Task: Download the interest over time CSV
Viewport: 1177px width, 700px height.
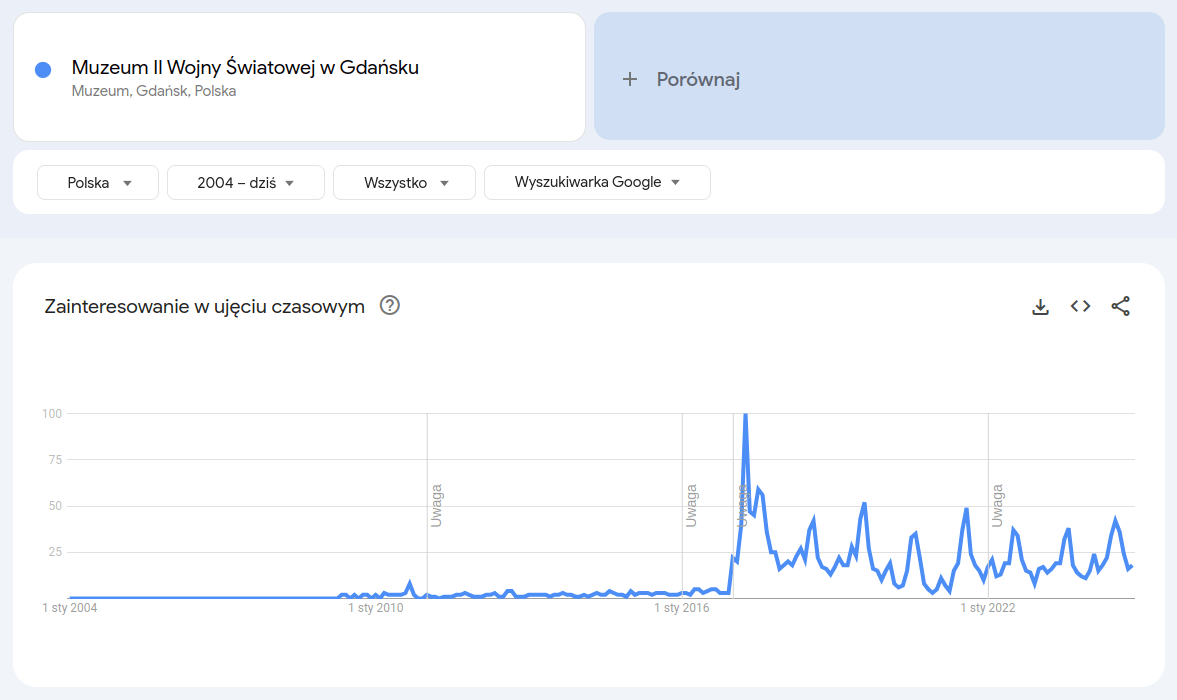Action: [1040, 307]
